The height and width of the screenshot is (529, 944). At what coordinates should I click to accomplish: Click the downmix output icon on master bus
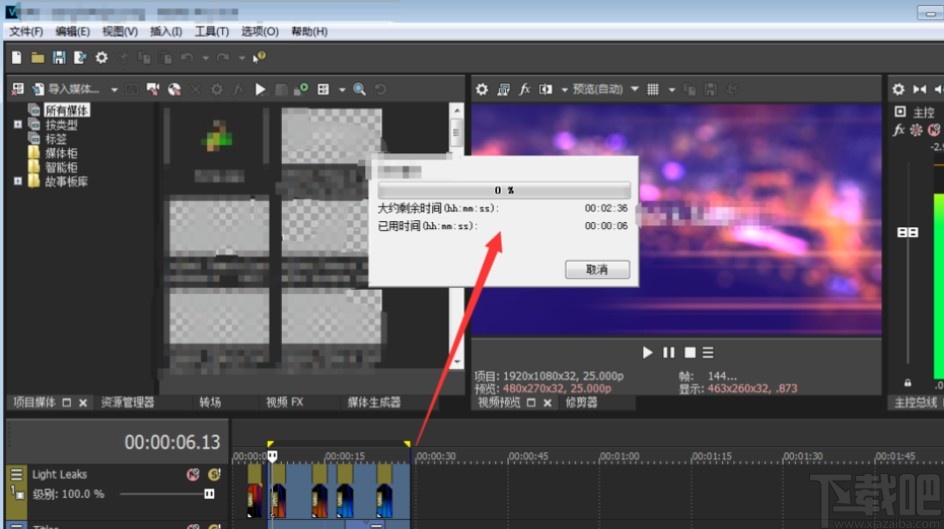919,89
